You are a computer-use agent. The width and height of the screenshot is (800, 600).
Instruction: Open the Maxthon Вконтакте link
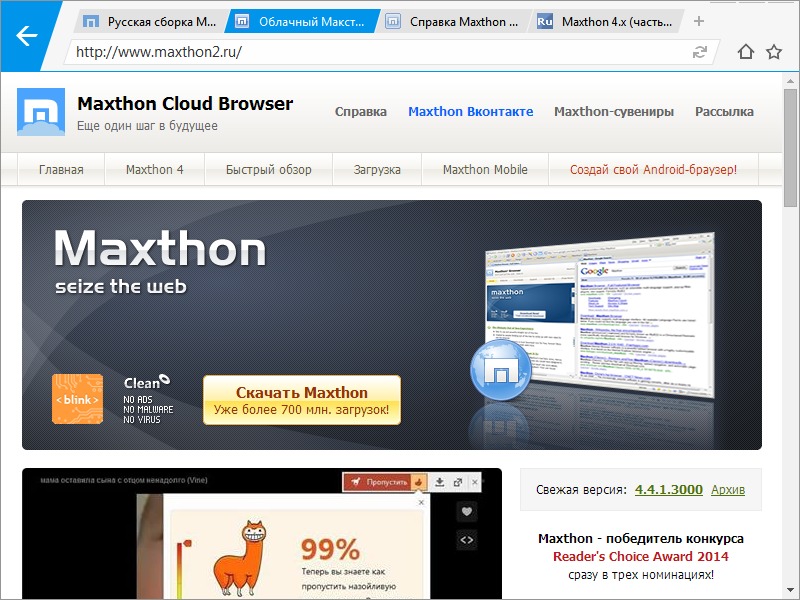[470, 112]
